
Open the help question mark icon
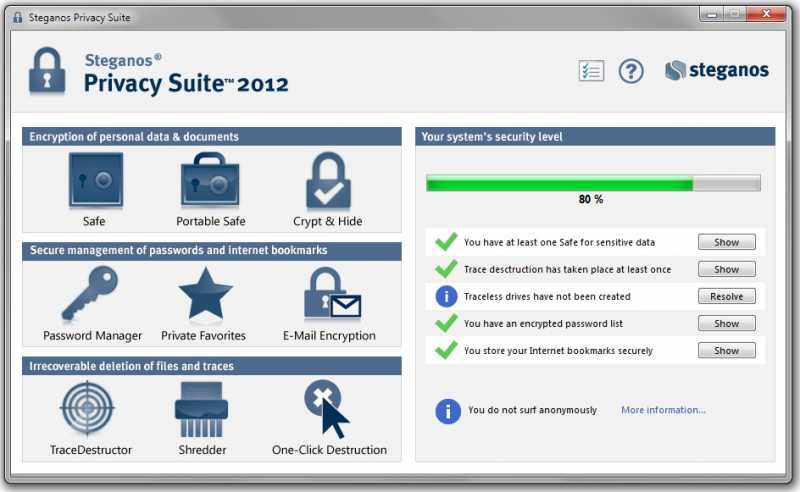(631, 71)
